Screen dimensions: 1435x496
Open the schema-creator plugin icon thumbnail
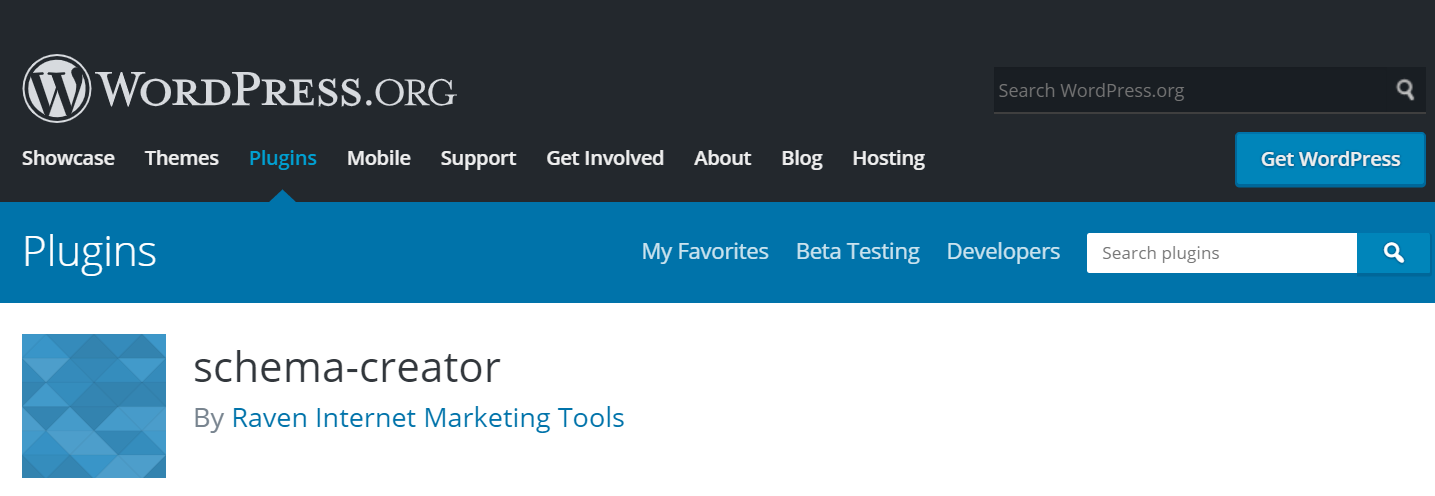[x=94, y=406]
